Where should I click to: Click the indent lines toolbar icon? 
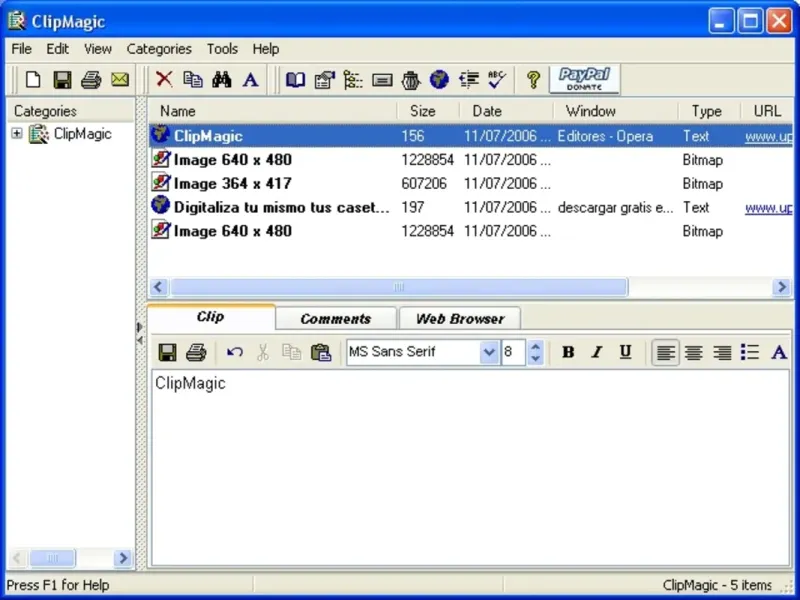pos(468,80)
